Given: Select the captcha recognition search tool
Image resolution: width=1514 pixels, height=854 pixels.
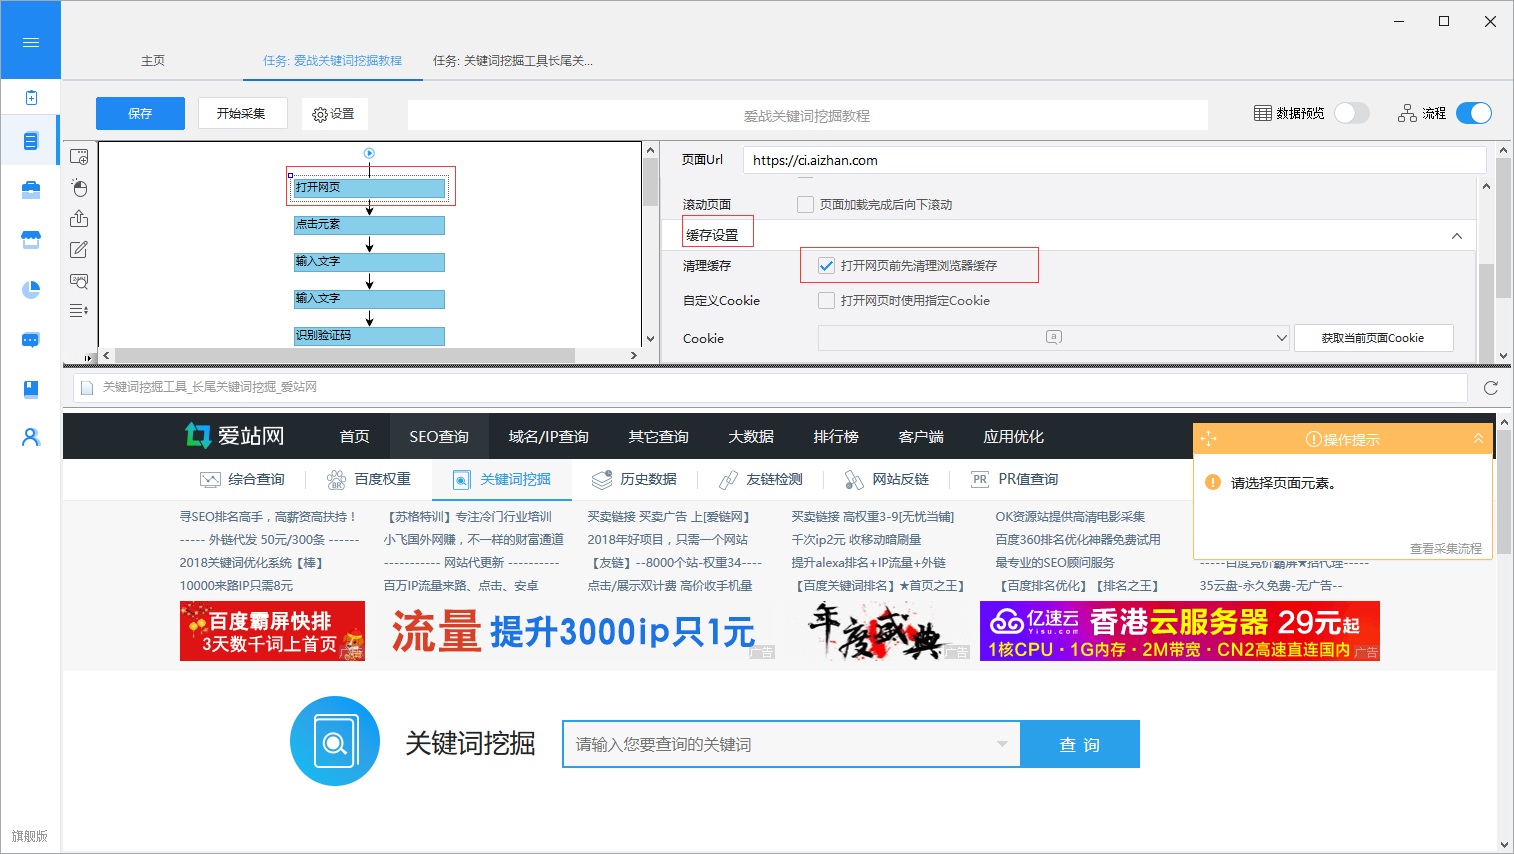Looking at the screenshot, I should pyautogui.click(x=79, y=281).
